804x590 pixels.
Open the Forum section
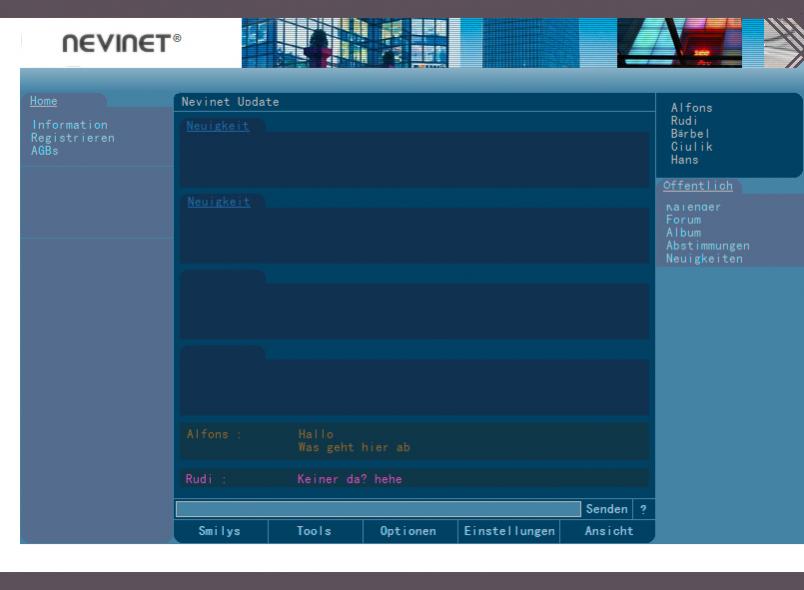pos(684,220)
